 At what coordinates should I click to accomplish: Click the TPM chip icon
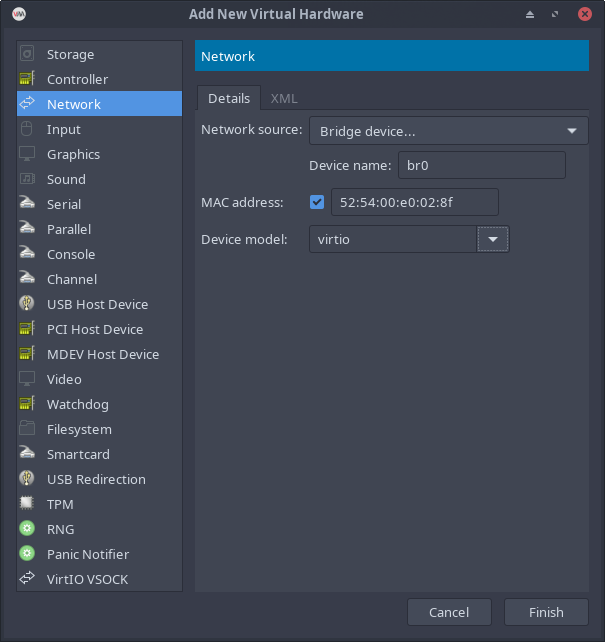[x=27, y=504]
